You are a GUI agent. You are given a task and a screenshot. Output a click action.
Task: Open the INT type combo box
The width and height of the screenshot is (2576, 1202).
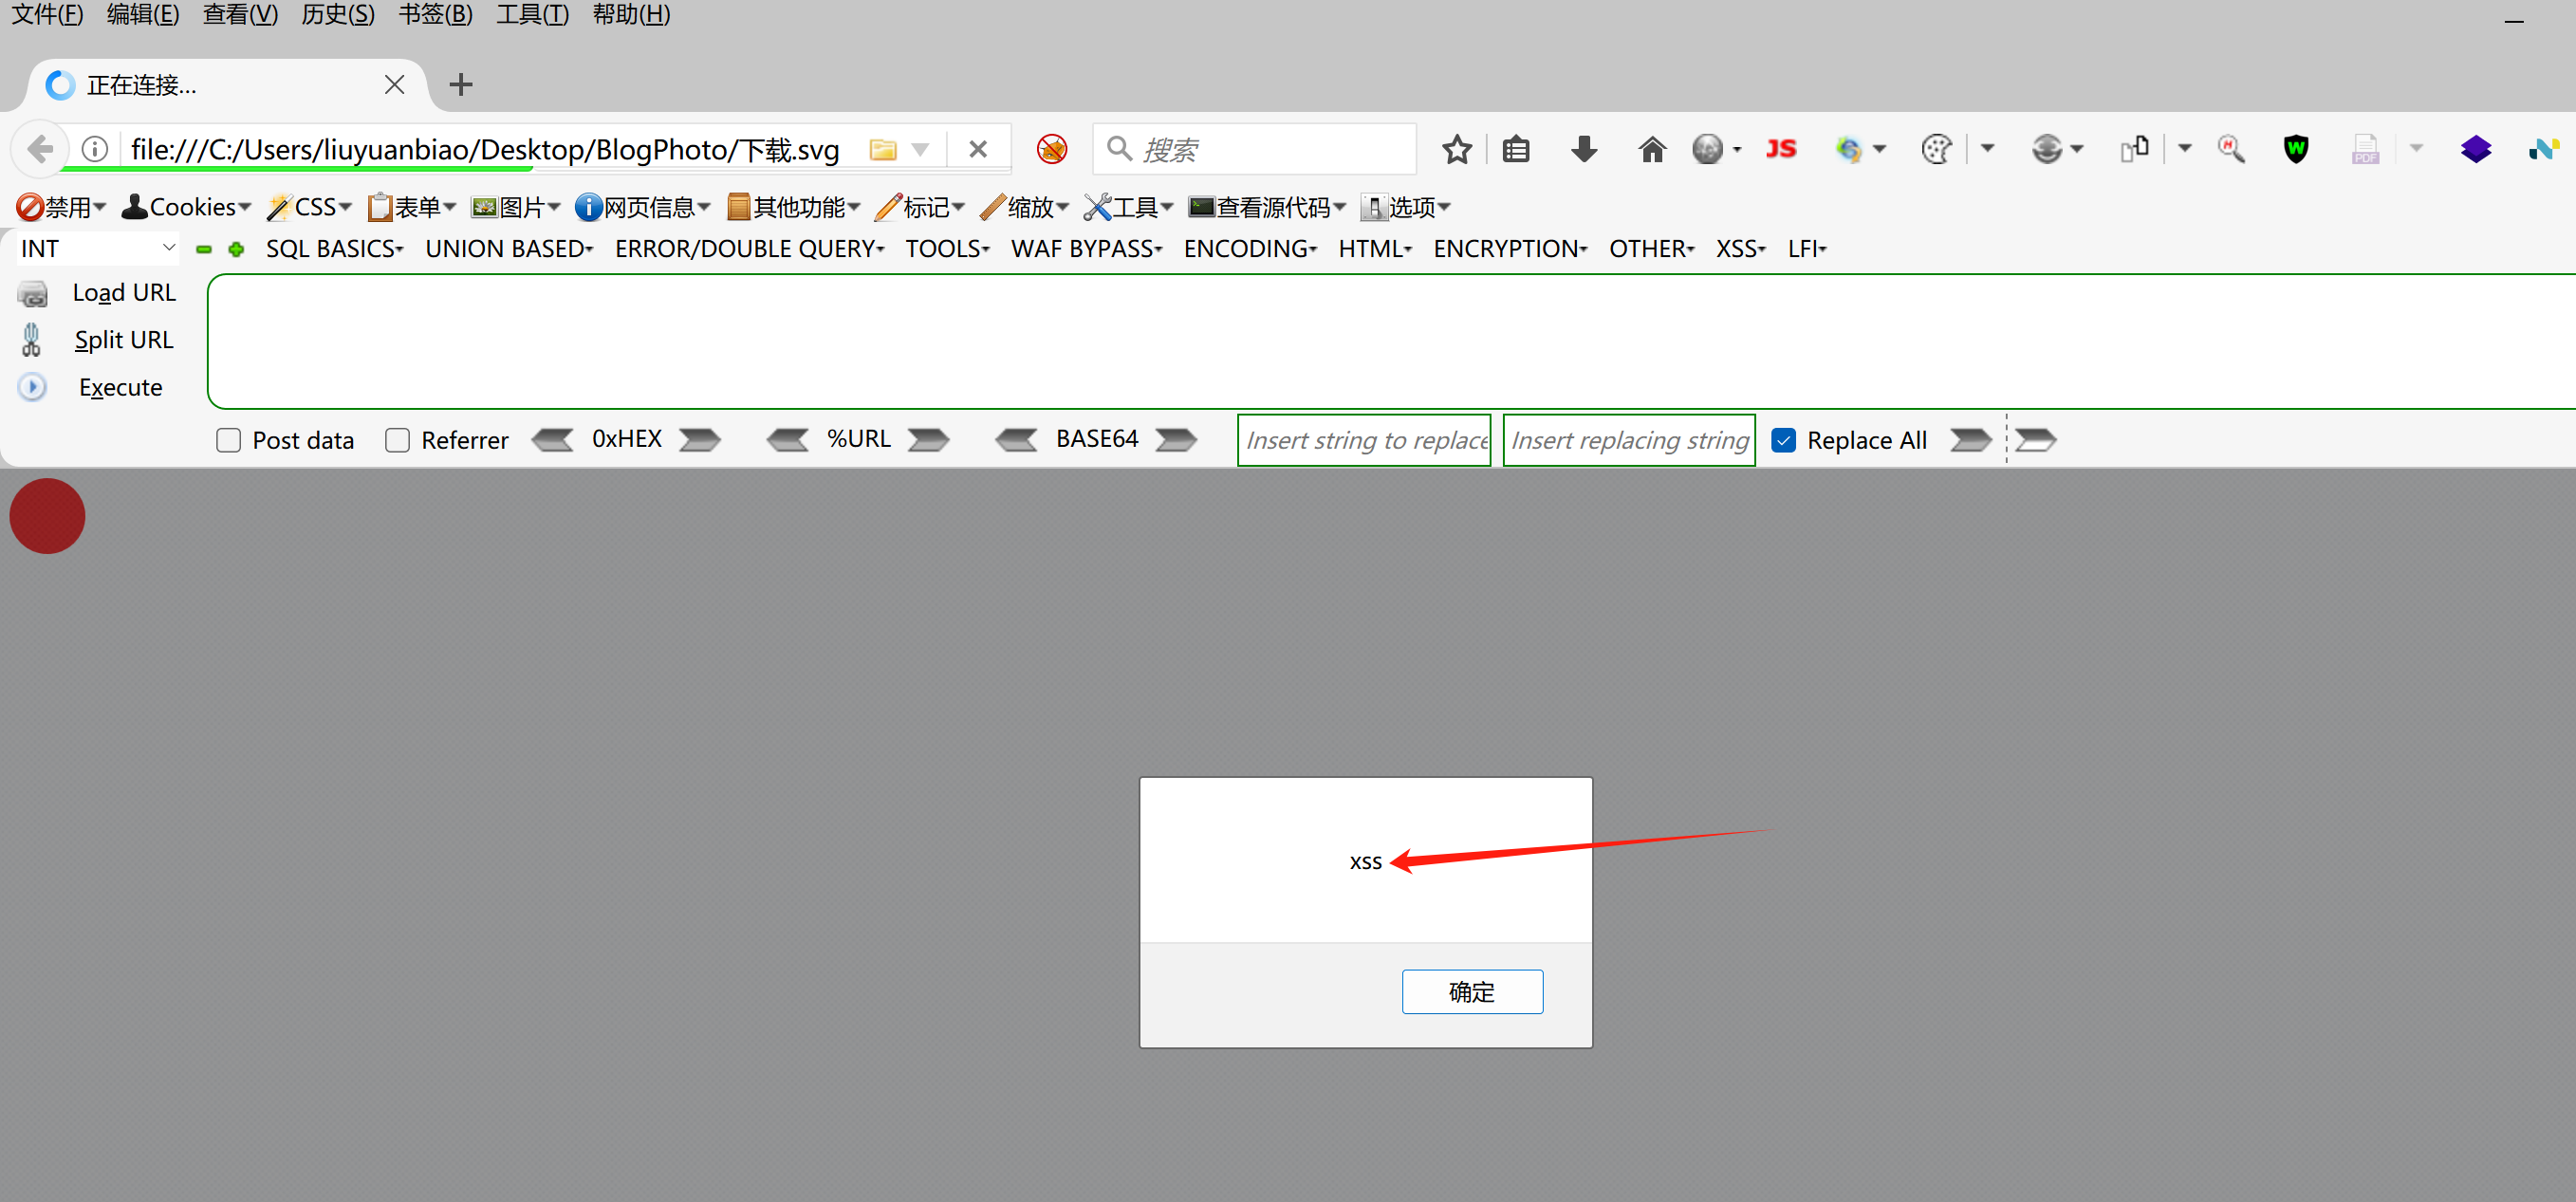(97, 249)
